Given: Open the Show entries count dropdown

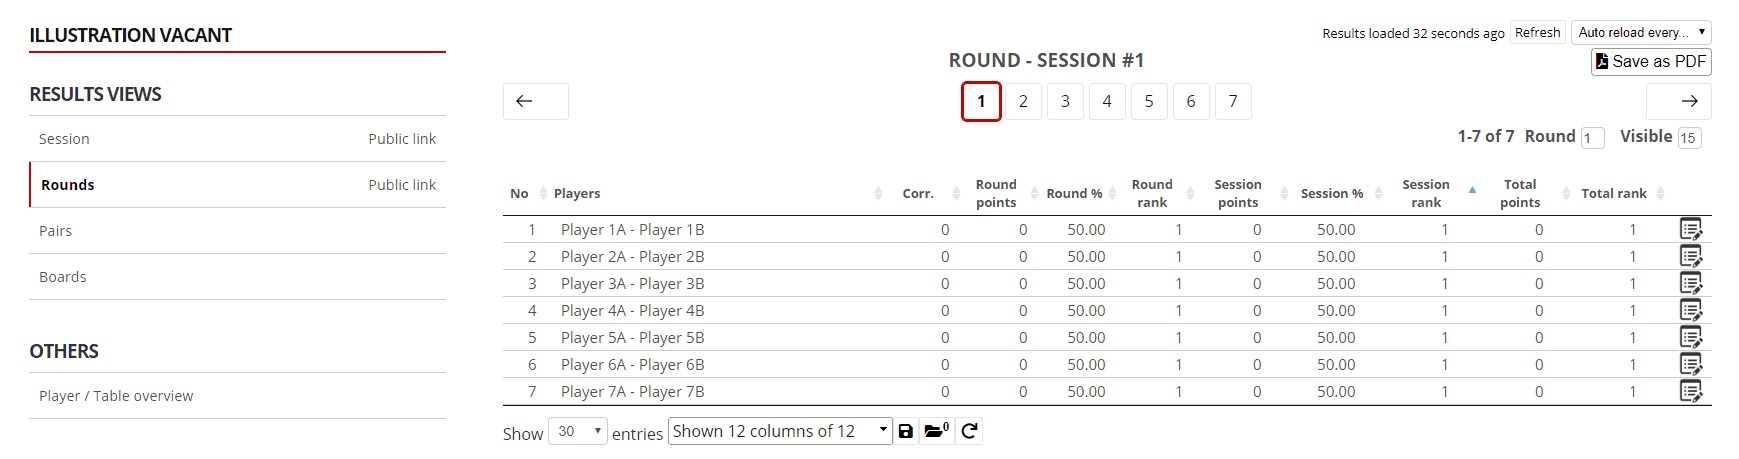Looking at the screenshot, I should pyautogui.click(x=577, y=431).
